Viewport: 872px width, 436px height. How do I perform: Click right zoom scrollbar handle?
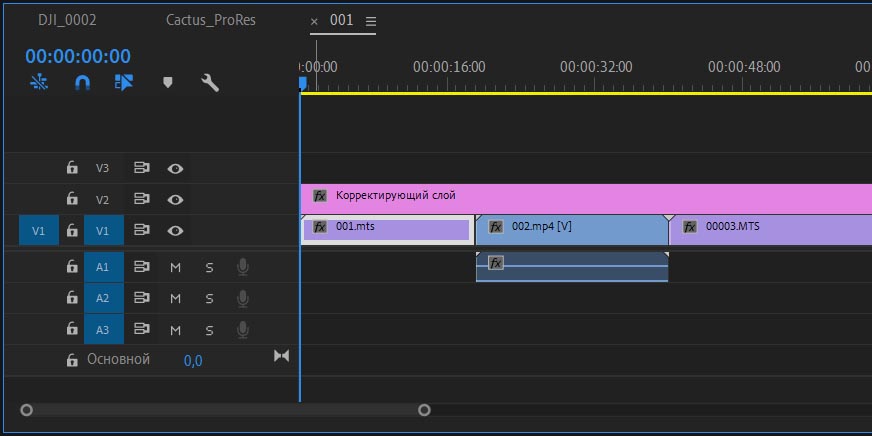coord(424,410)
